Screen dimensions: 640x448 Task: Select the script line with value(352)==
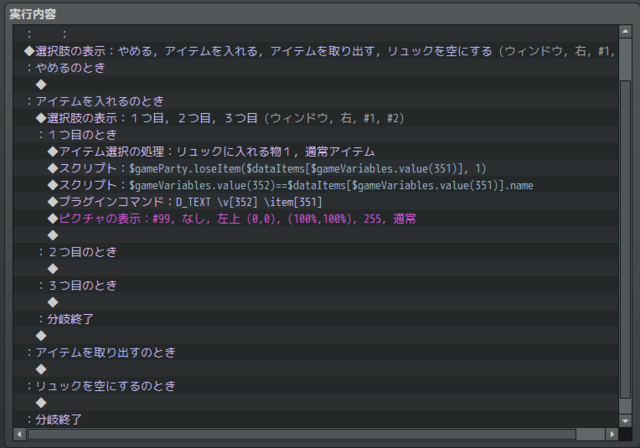[x=316, y=185]
